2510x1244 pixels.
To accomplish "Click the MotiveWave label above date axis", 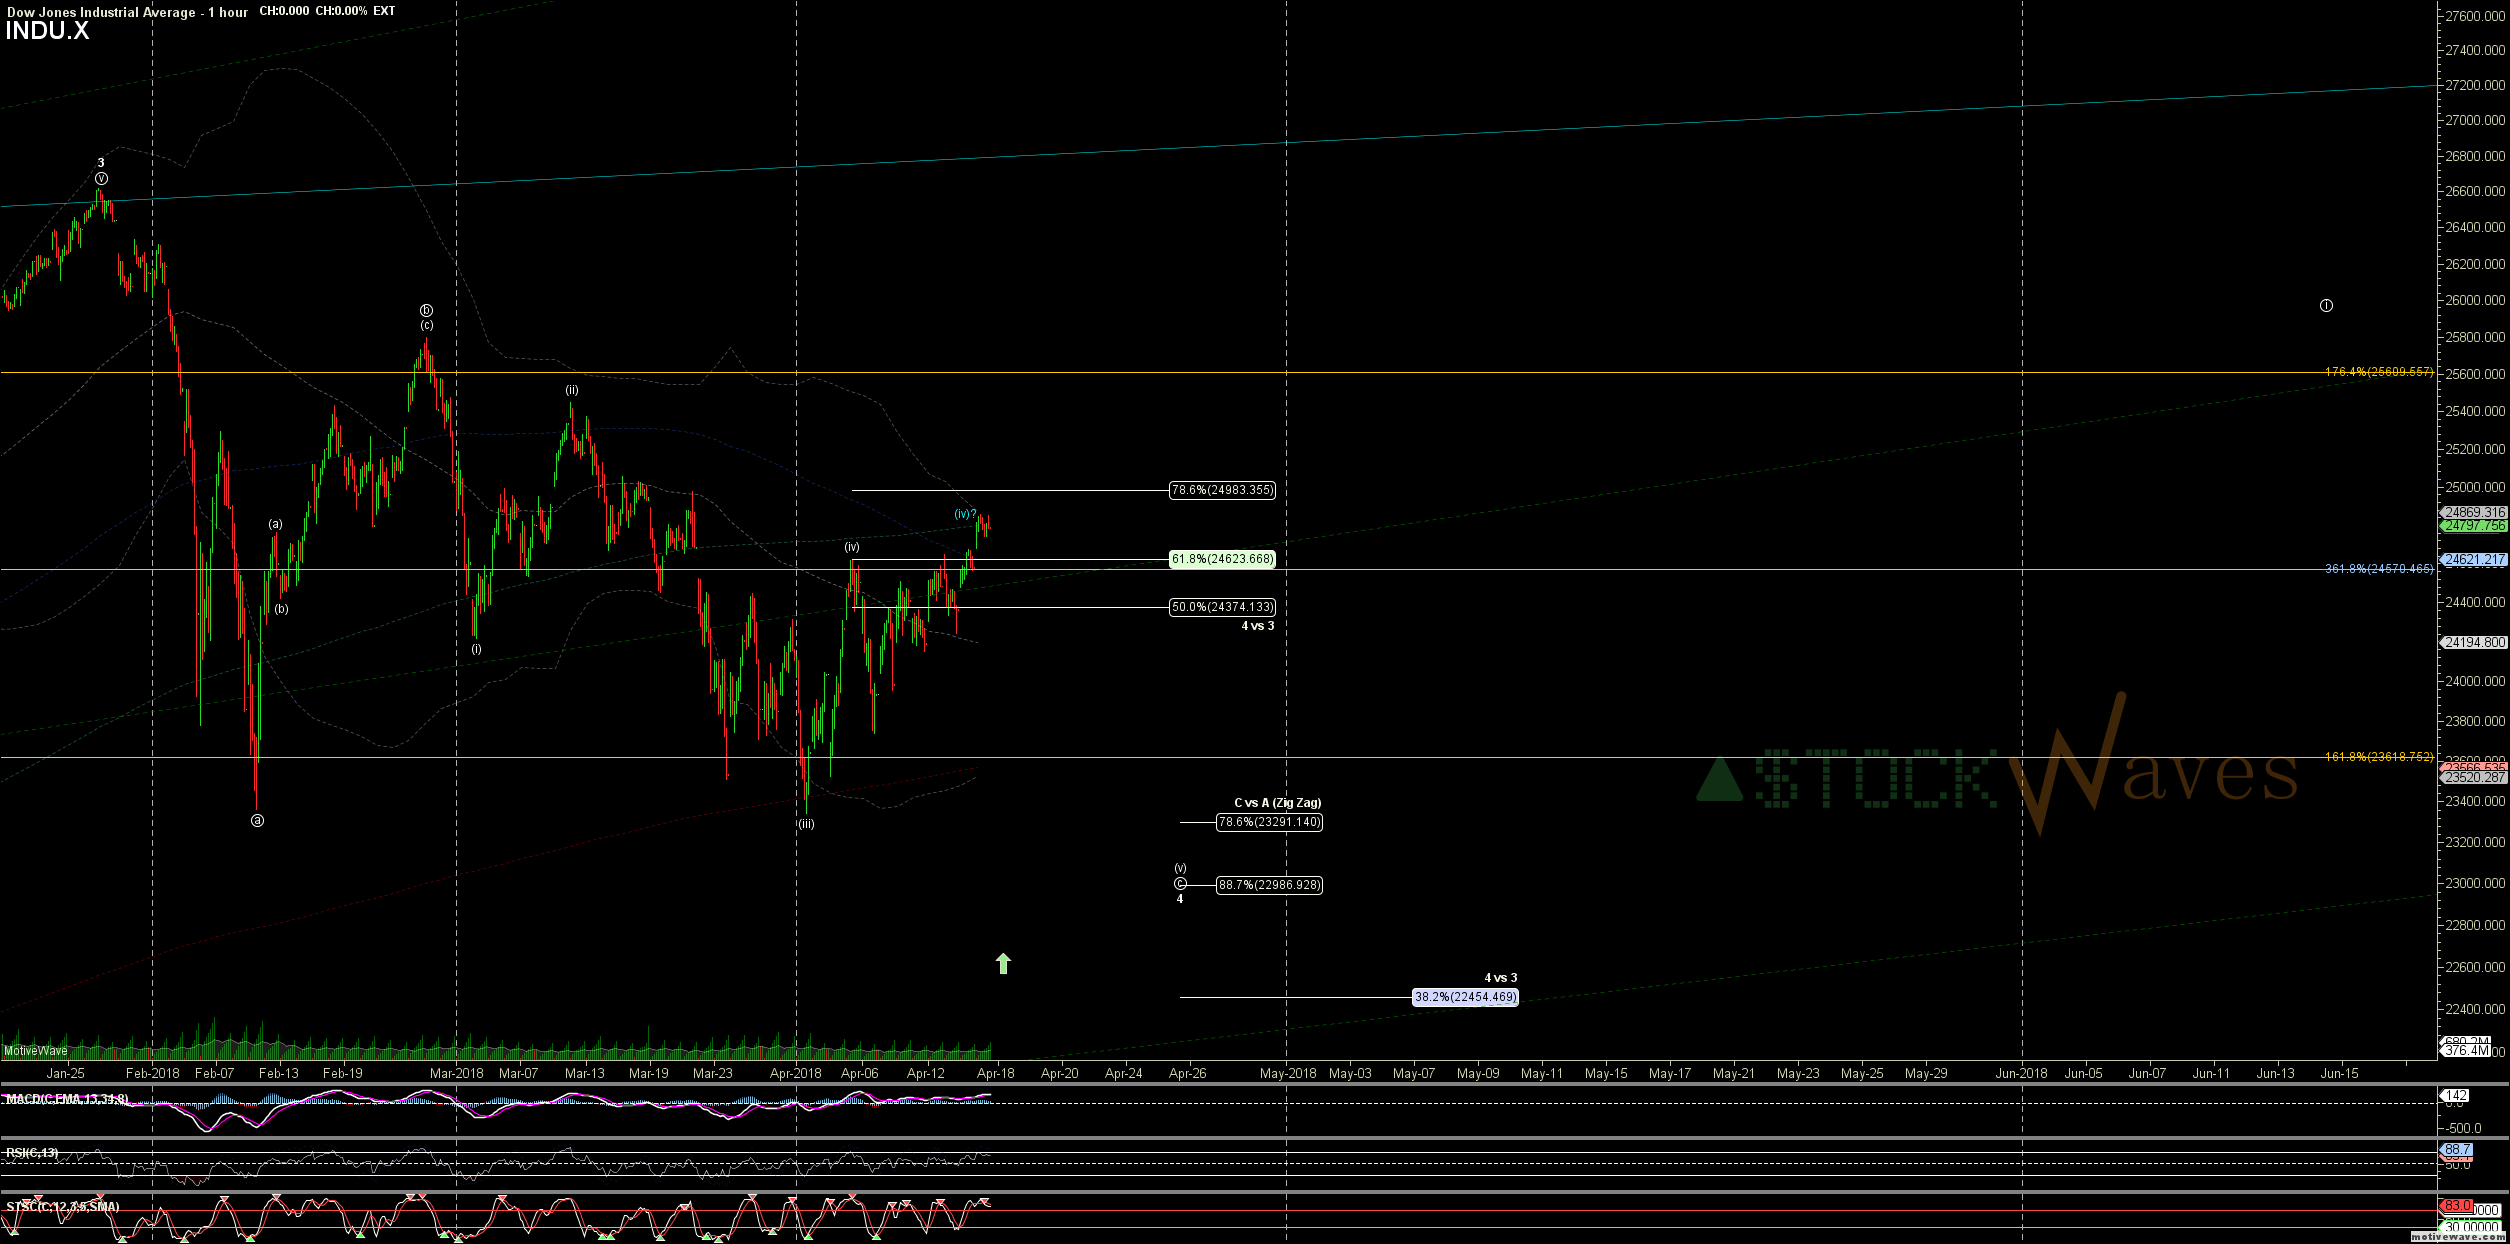I will [x=36, y=1050].
